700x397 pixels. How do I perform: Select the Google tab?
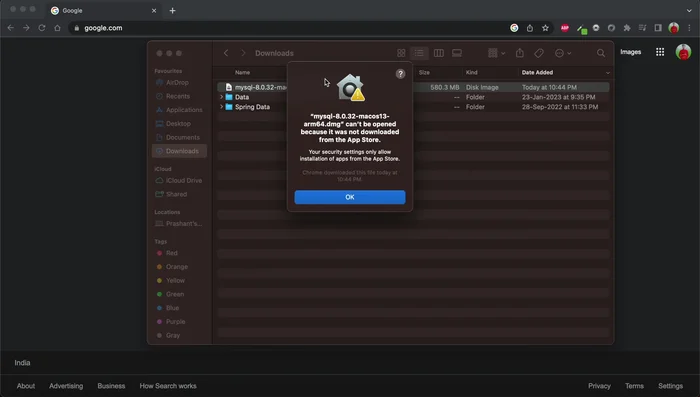[x=104, y=10]
